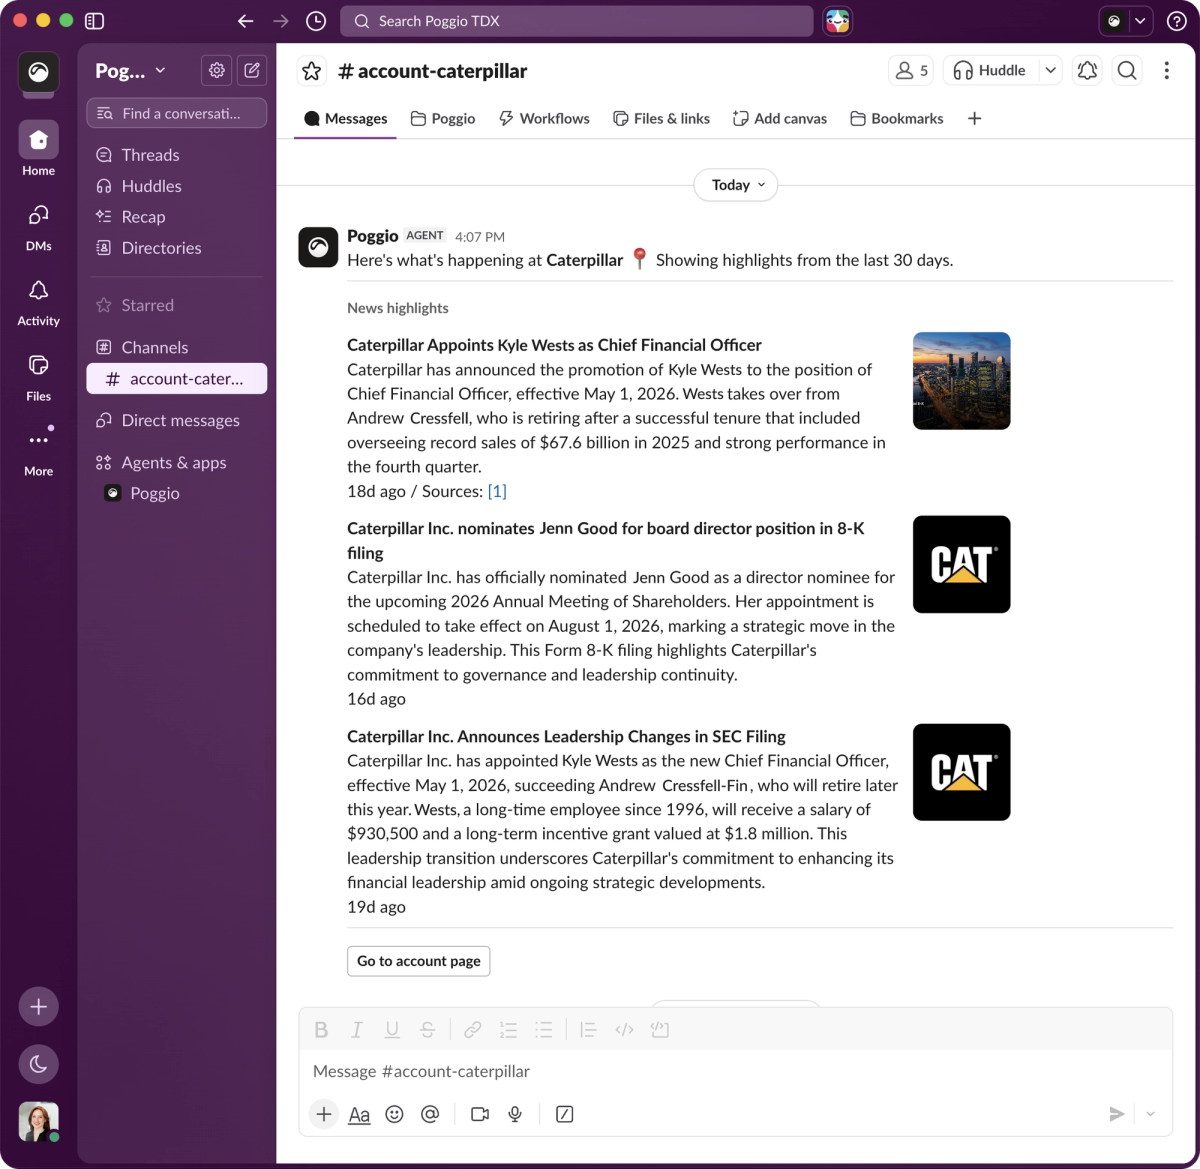This screenshot has height=1169, width=1200.
Task: Open the help question mark icon
Action: tap(1177, 21)
